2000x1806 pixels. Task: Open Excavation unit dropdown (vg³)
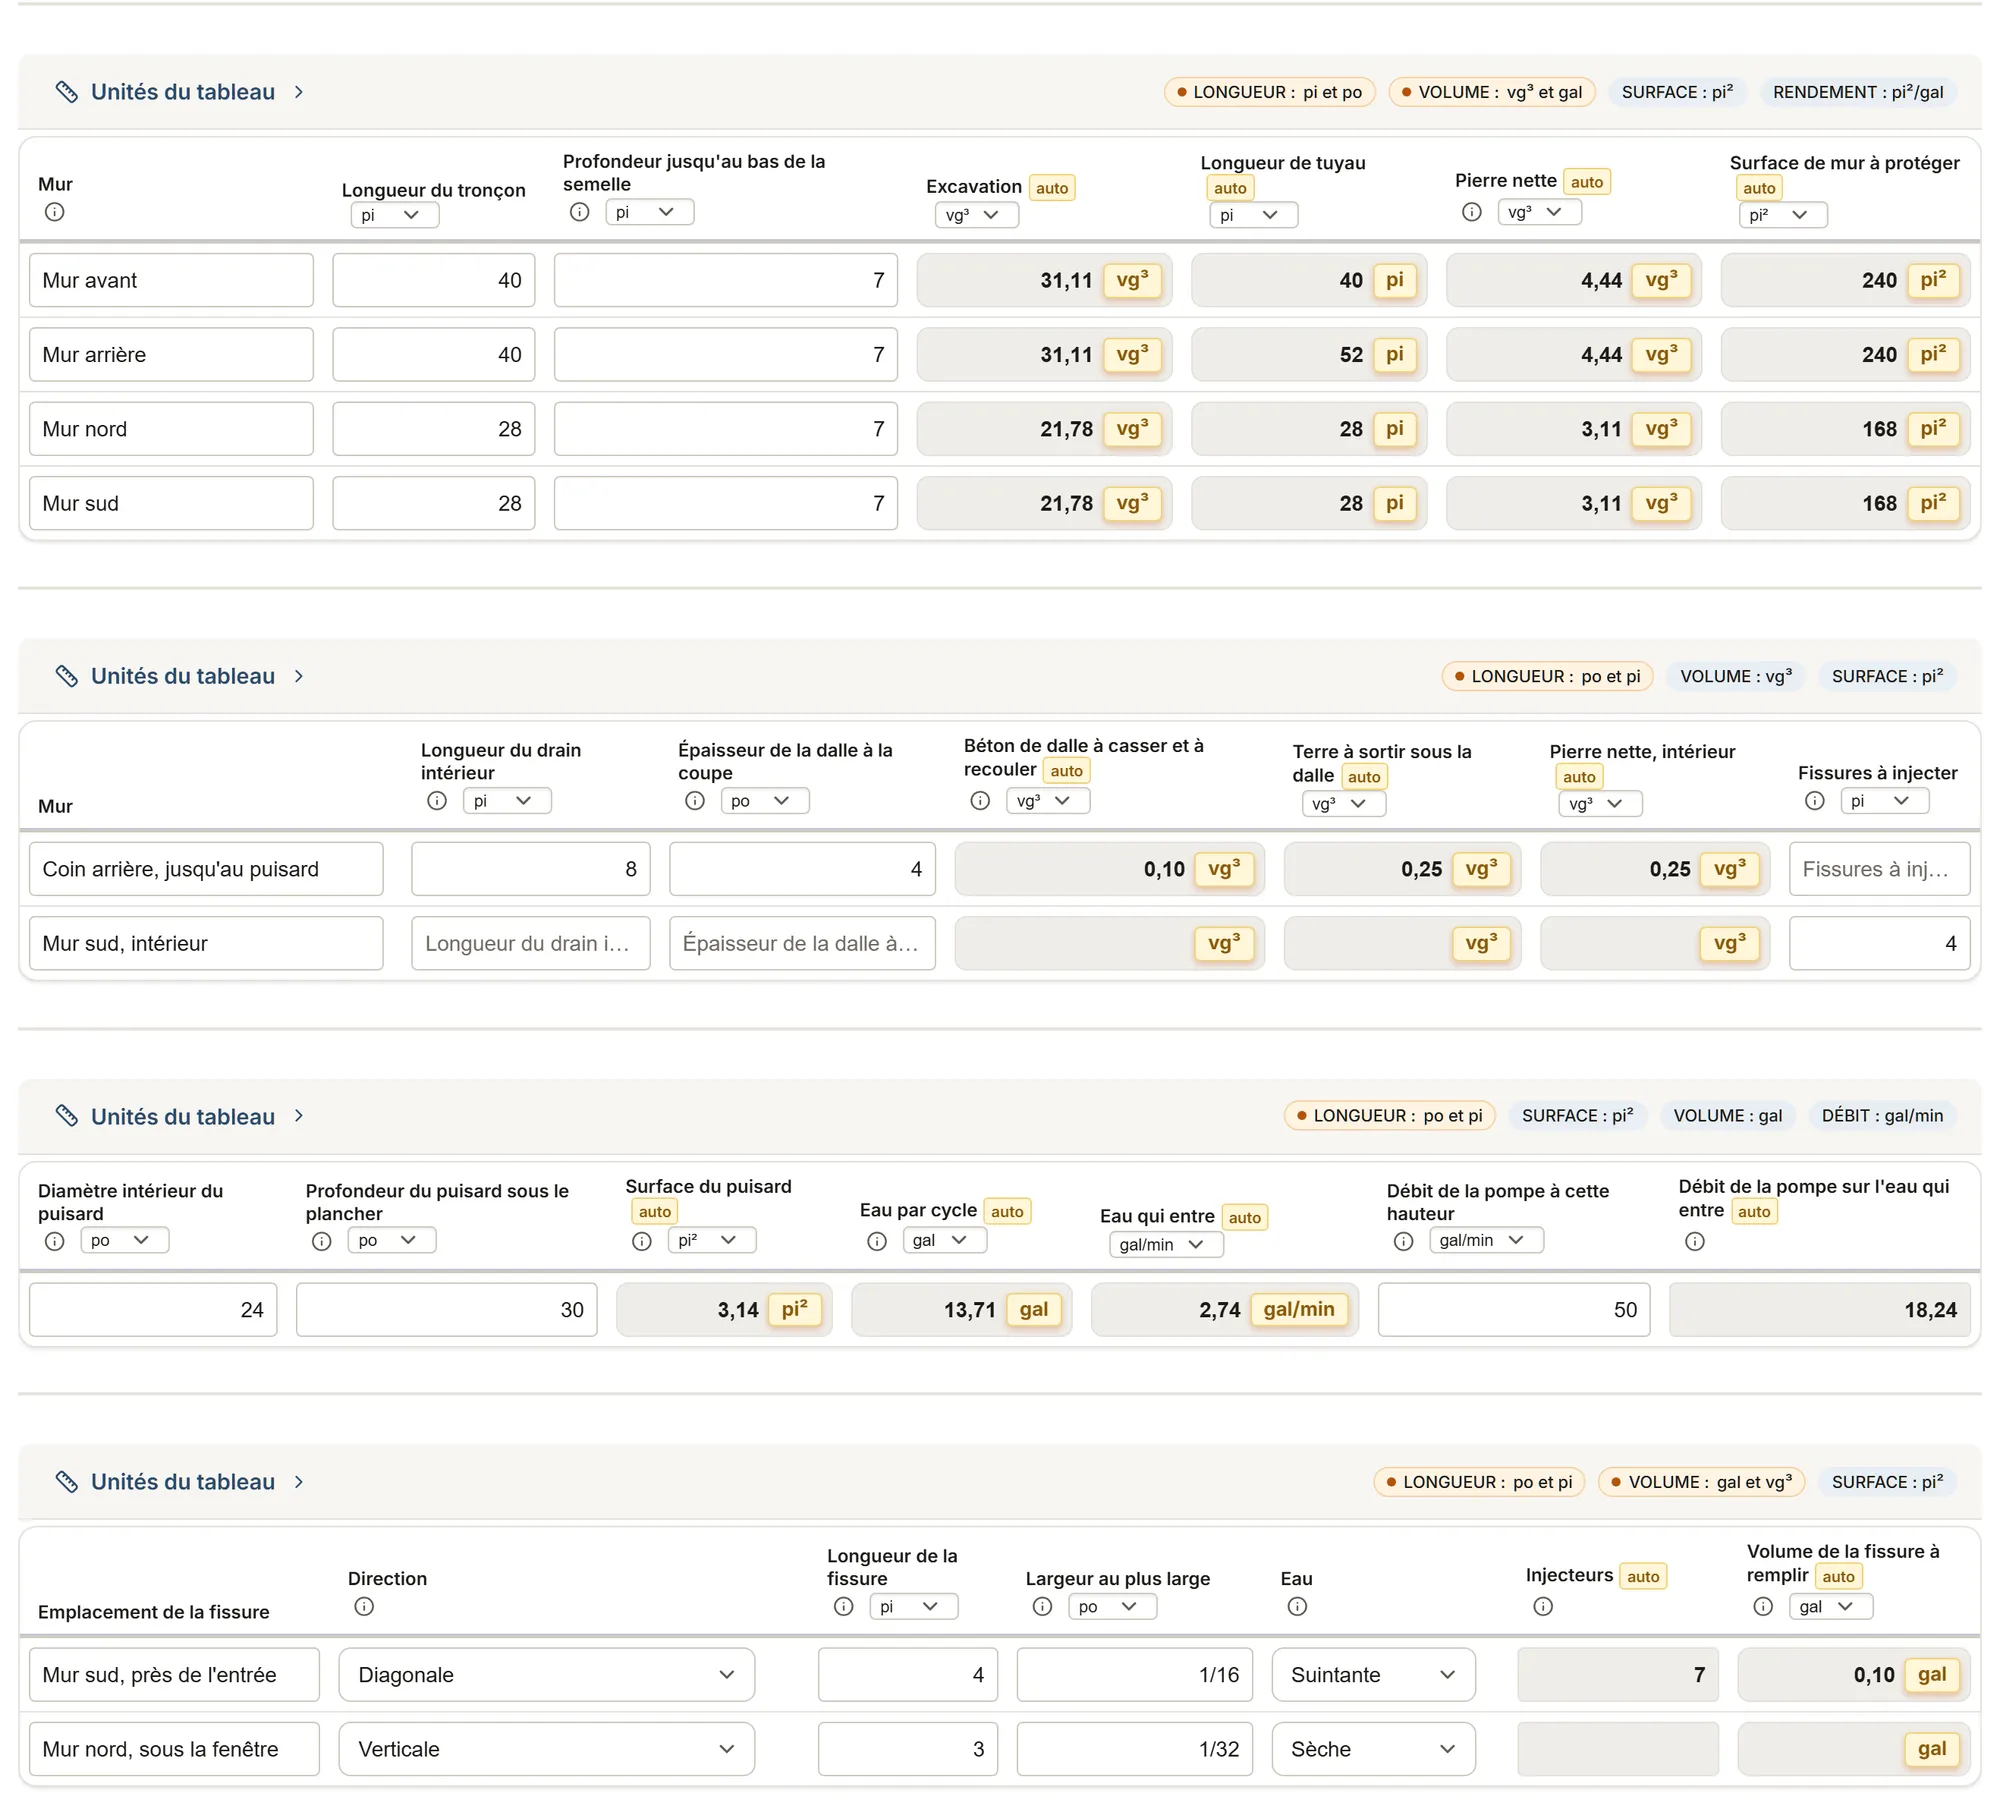976,215
